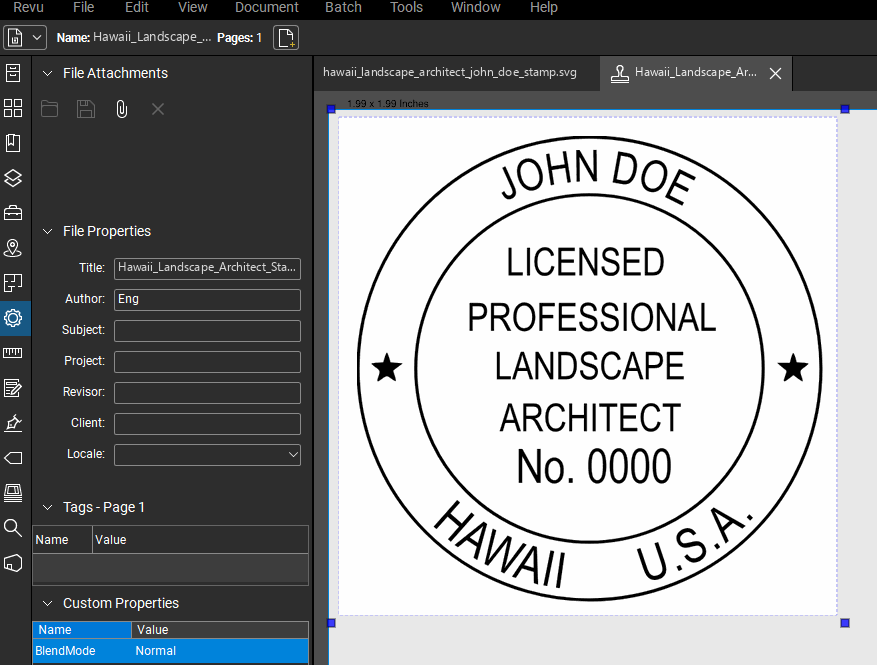Click the delete attachment X icon

click(158, 109)
